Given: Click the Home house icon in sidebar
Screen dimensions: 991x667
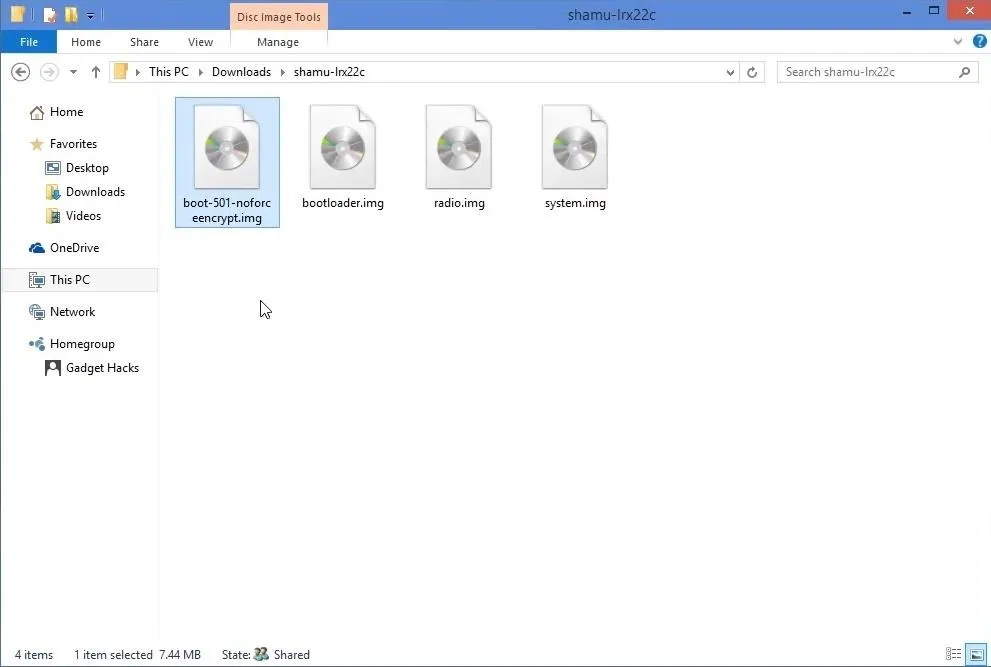Looking at the screenshot, I should (x=37, y=113).
